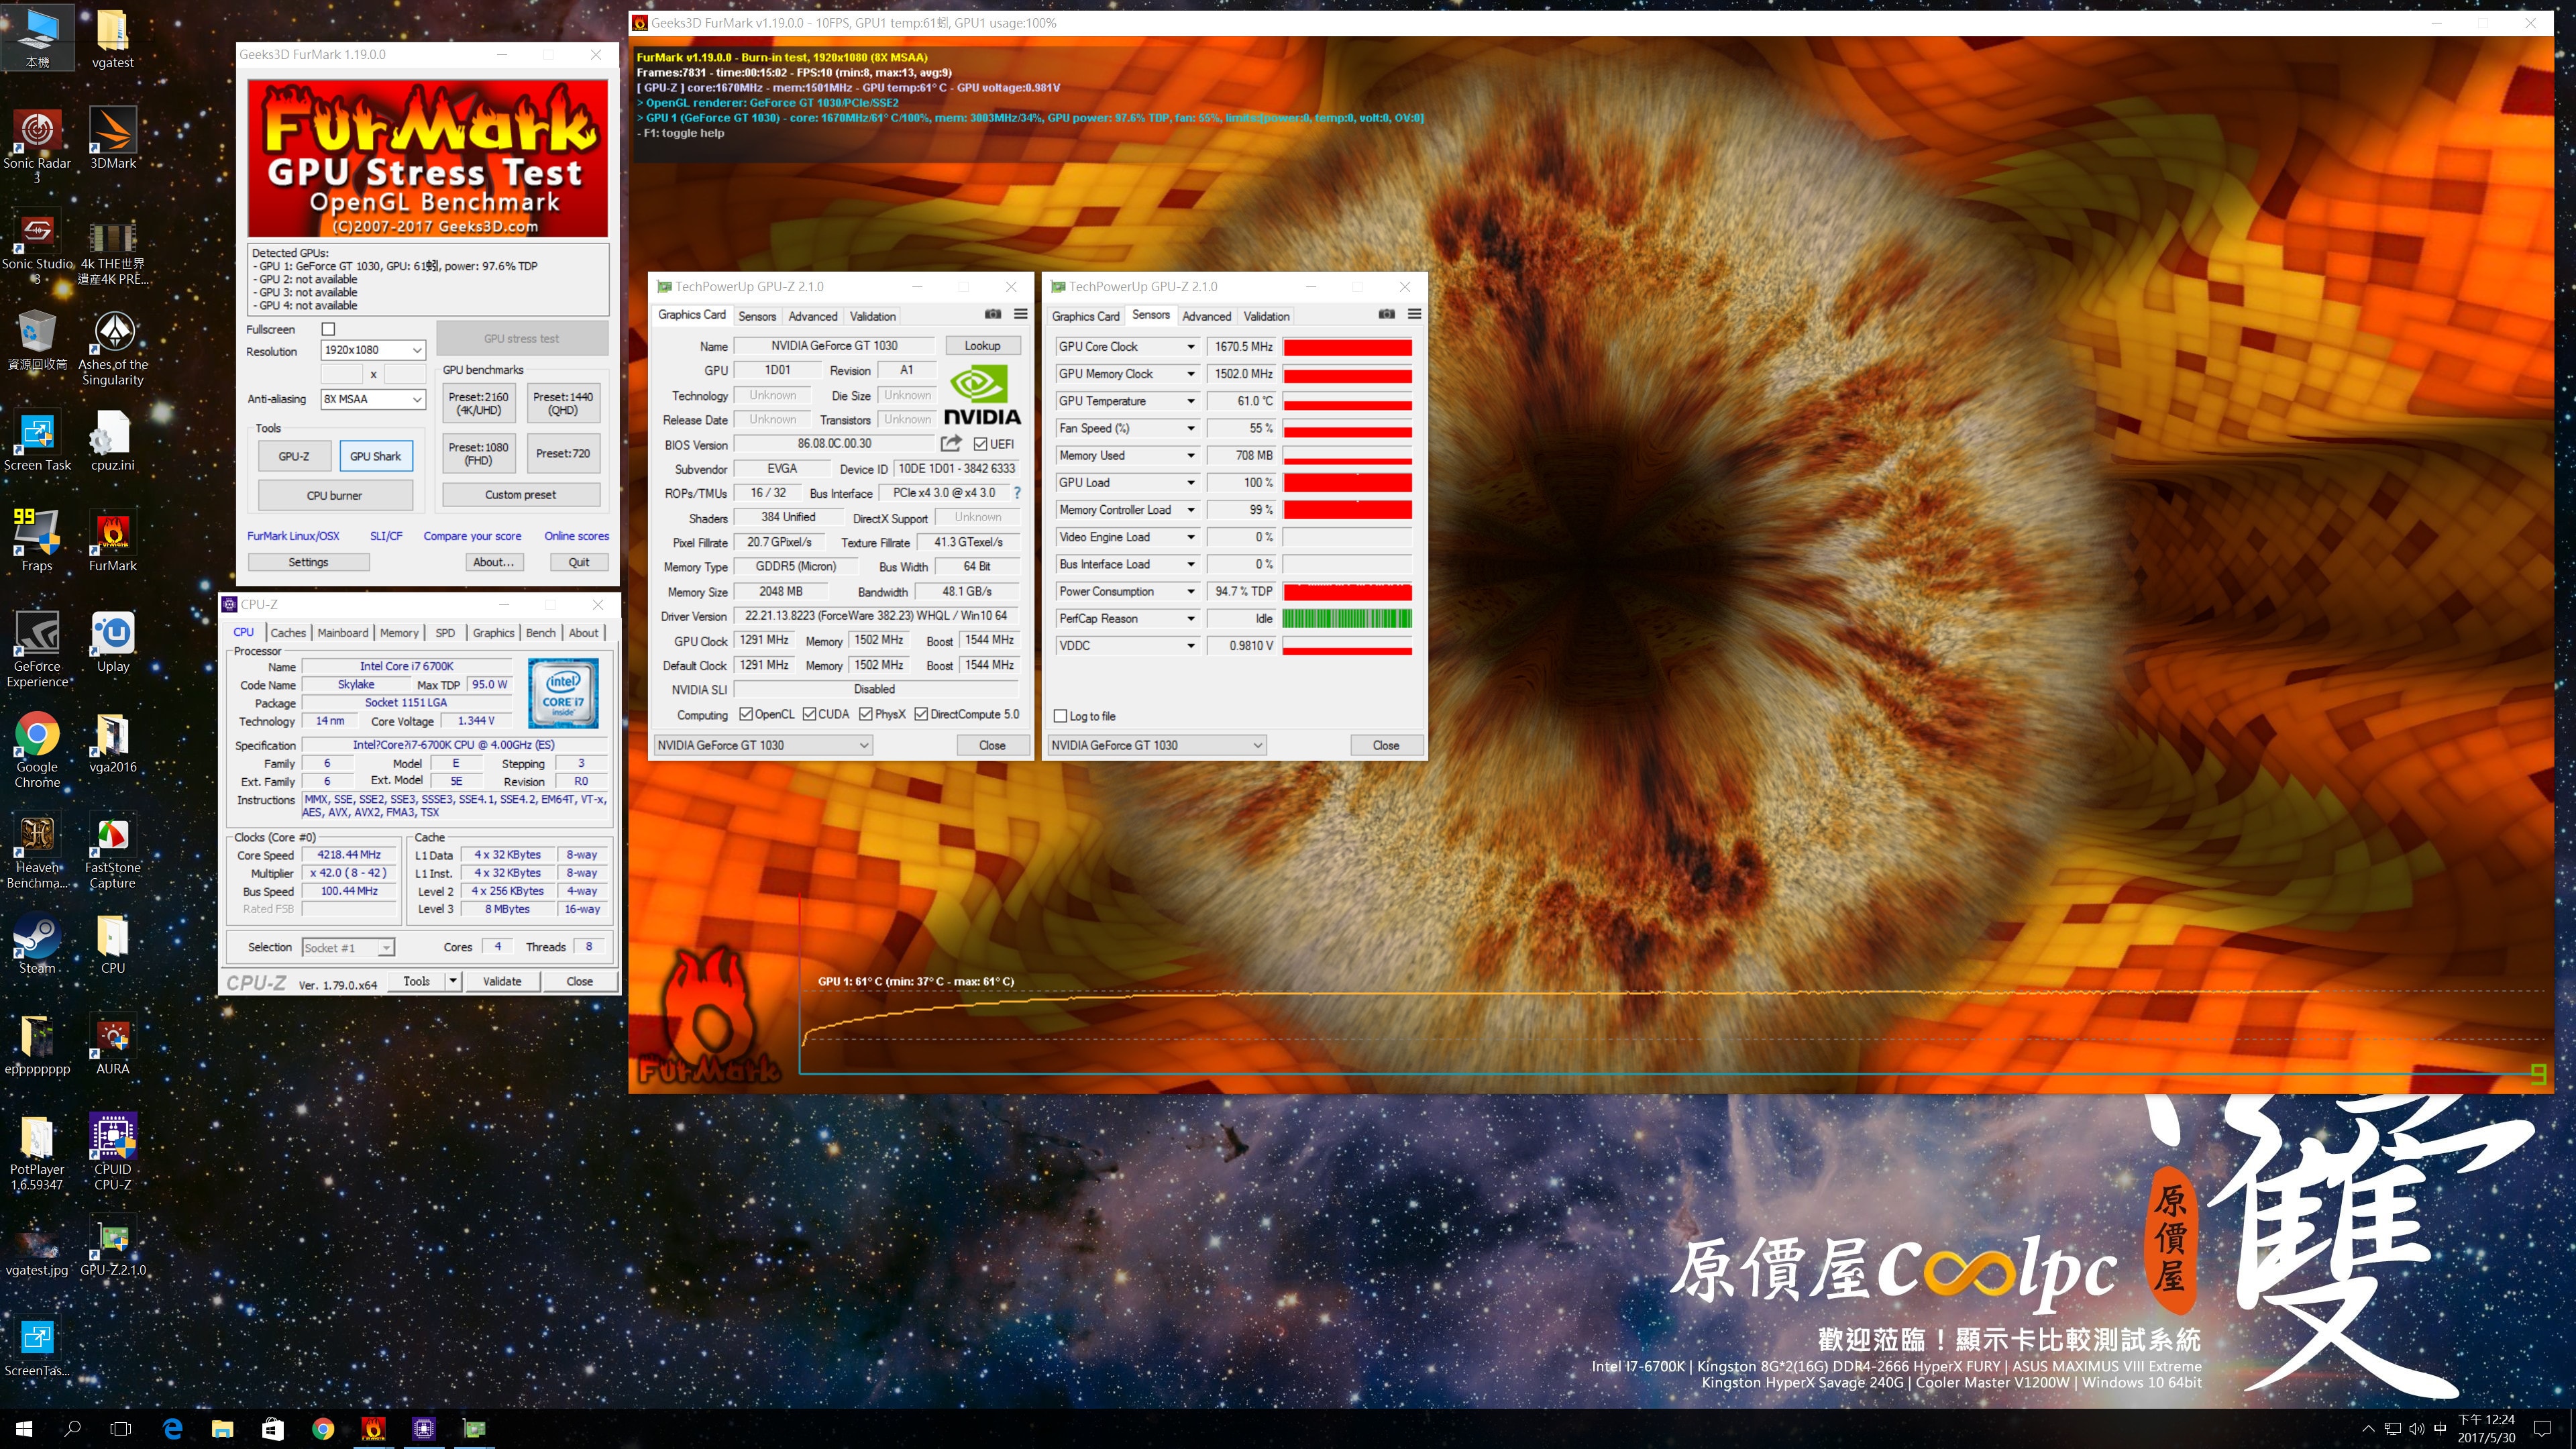Click BIOS Version field 86.08.0C.00.30
Image resolution: width=2576 pixels, height=1449 pixels.
pyautogui.click(x=834, y=444)
